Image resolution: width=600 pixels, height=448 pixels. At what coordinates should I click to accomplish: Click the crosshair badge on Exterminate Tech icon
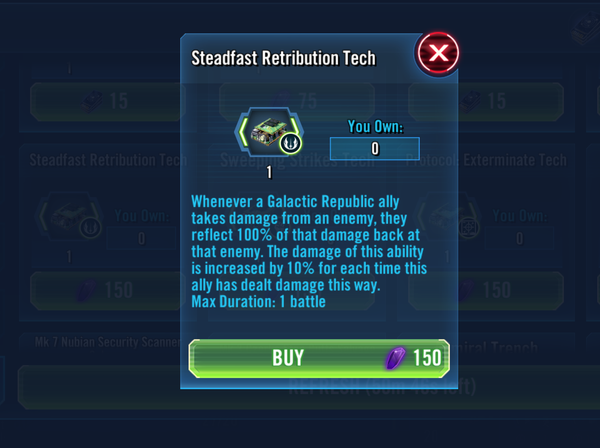pyautogui.click(x=469, y=228)
